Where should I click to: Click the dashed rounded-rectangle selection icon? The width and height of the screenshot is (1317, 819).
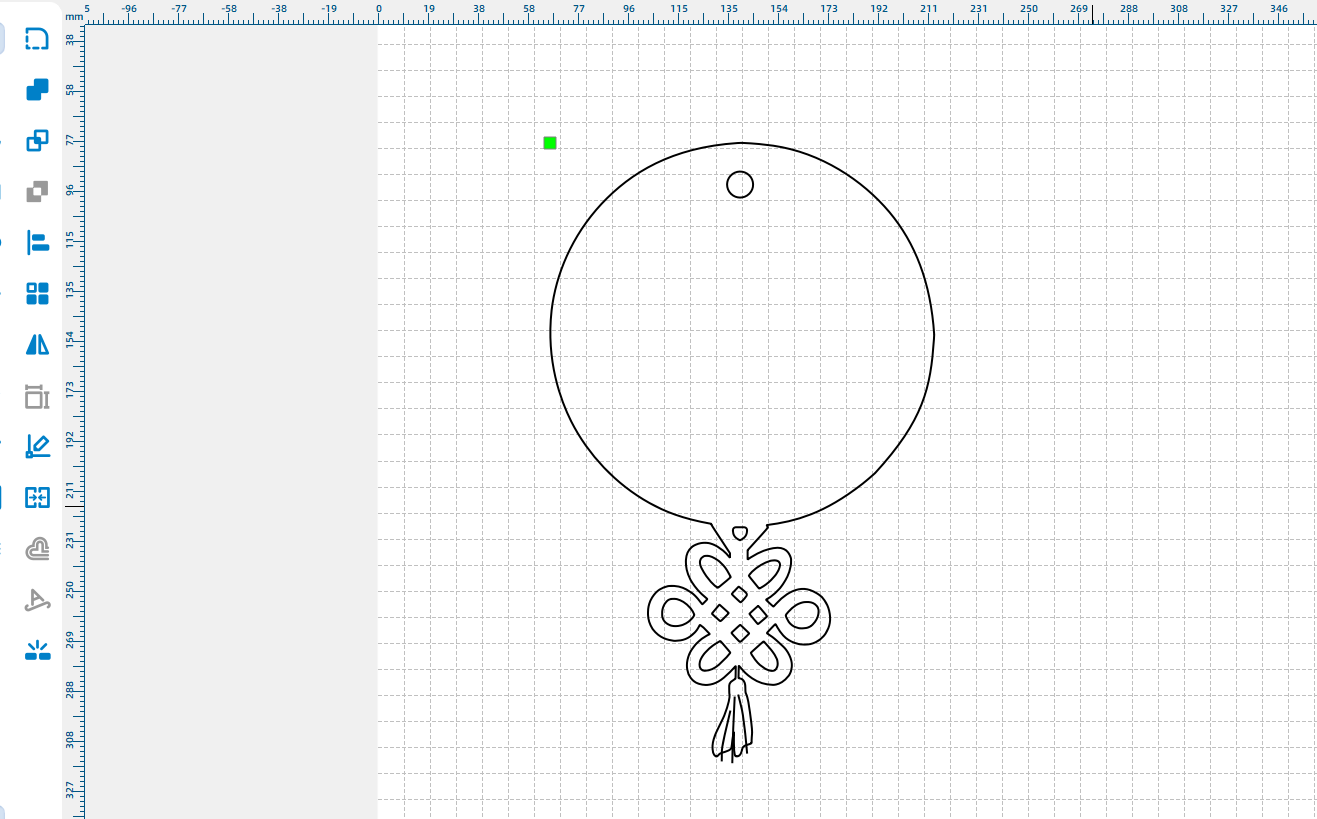(x=37, y=39)
